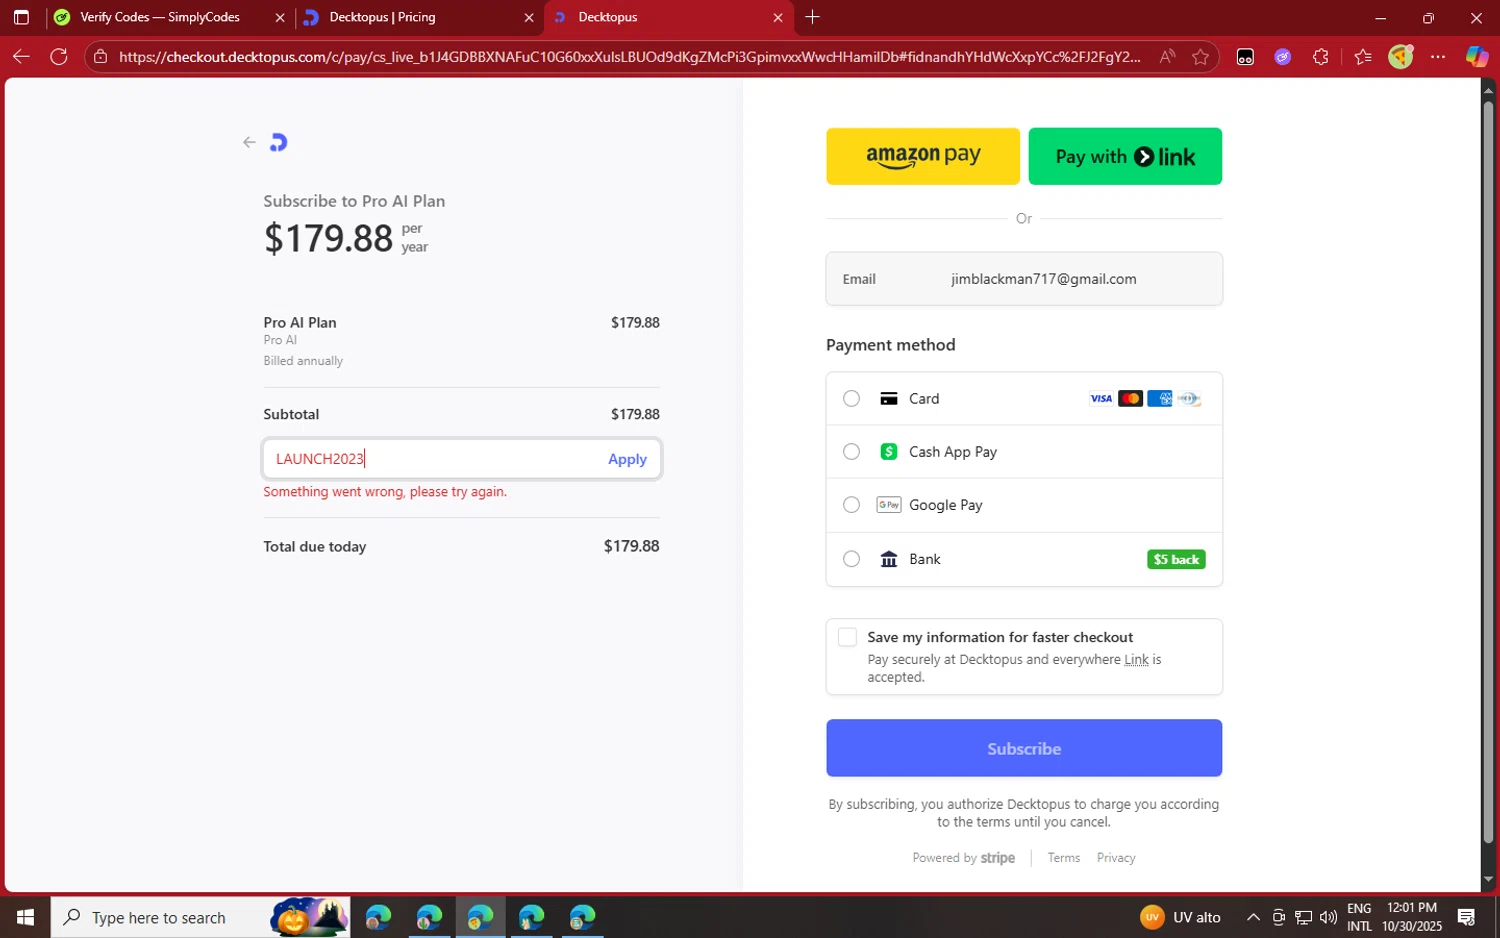
Task: Open the taskbar clock and date
Action: coord(1412,917)
